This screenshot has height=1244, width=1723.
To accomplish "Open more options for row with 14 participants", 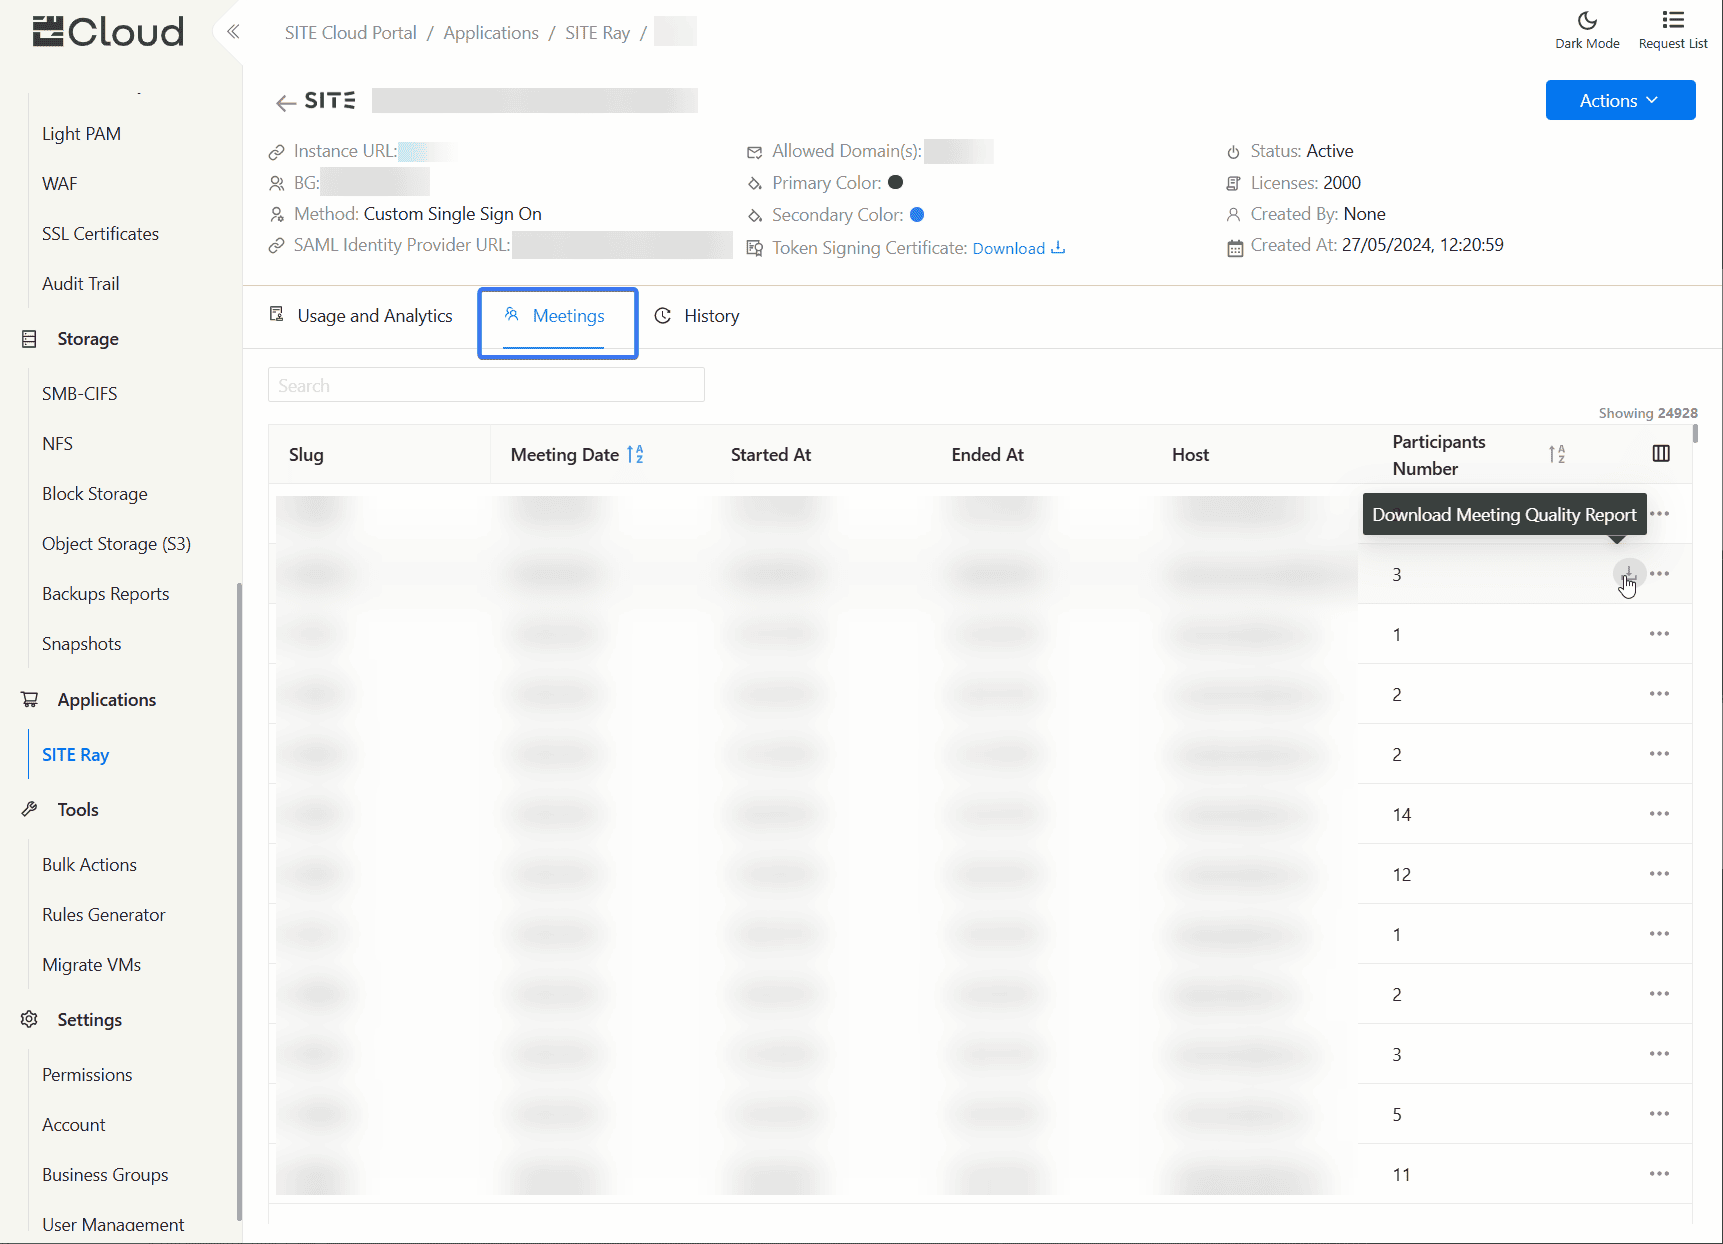I will 1659,814.
